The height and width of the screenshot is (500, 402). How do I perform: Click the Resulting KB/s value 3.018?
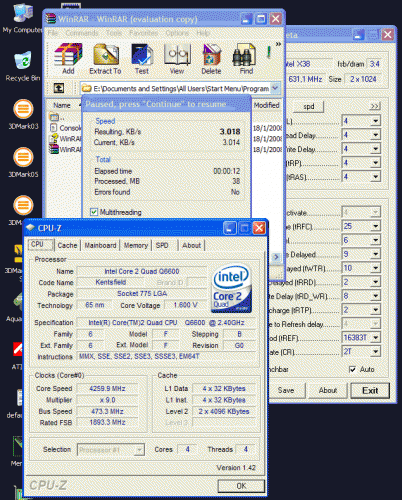pyautogui.click(x=230, y=132)
